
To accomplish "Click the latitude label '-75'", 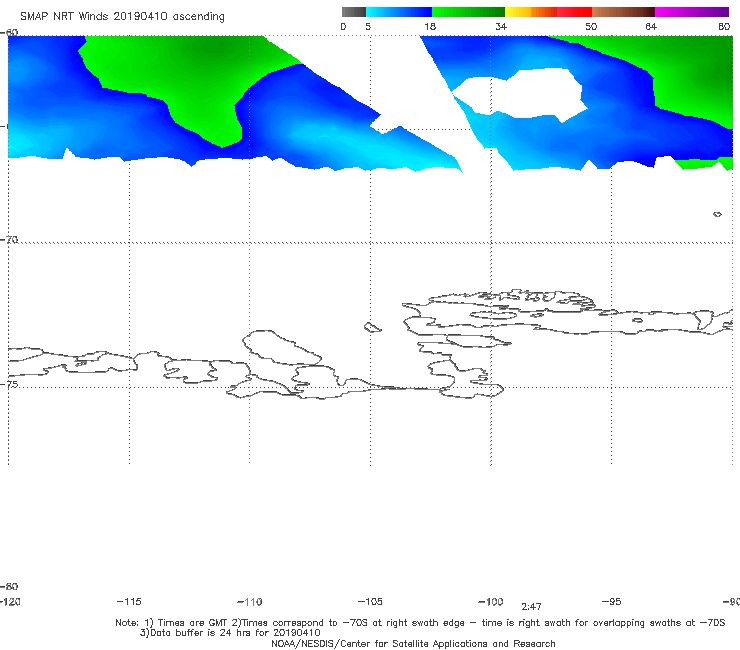I will [x=9, y=384].
